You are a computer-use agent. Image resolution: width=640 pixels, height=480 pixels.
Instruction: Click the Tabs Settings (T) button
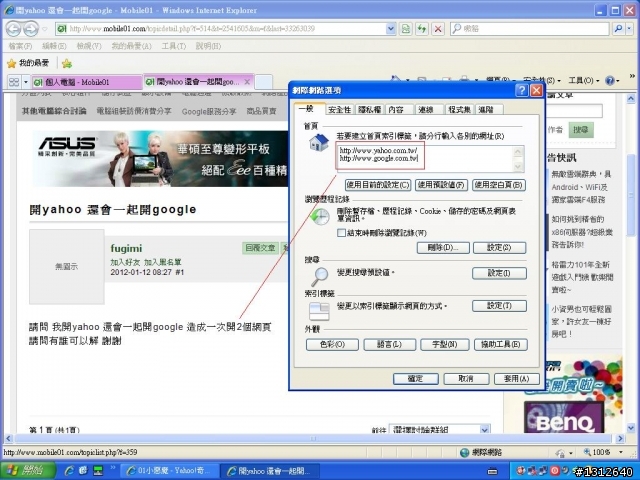click(x=499, y=306)
